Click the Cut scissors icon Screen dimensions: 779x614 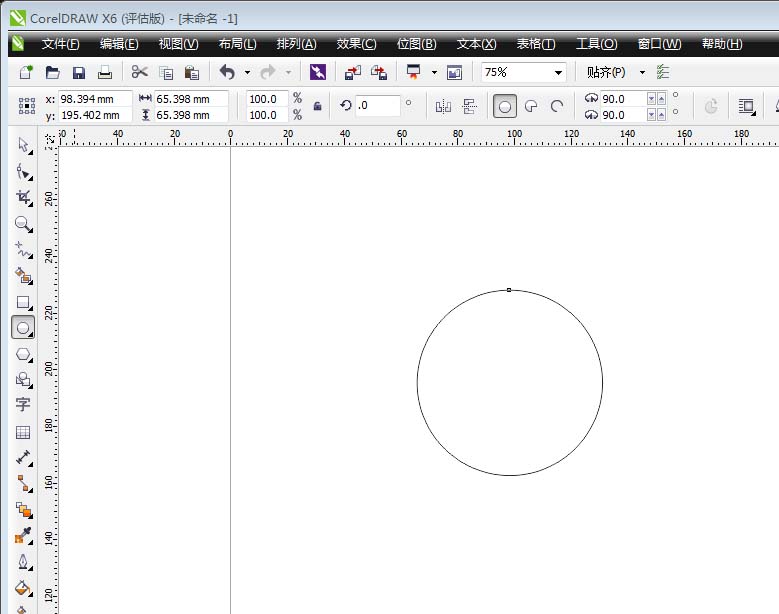pos(139,72)
